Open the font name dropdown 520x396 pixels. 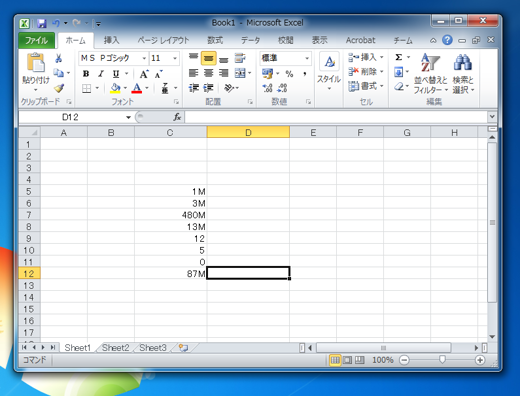click(144, 58)
